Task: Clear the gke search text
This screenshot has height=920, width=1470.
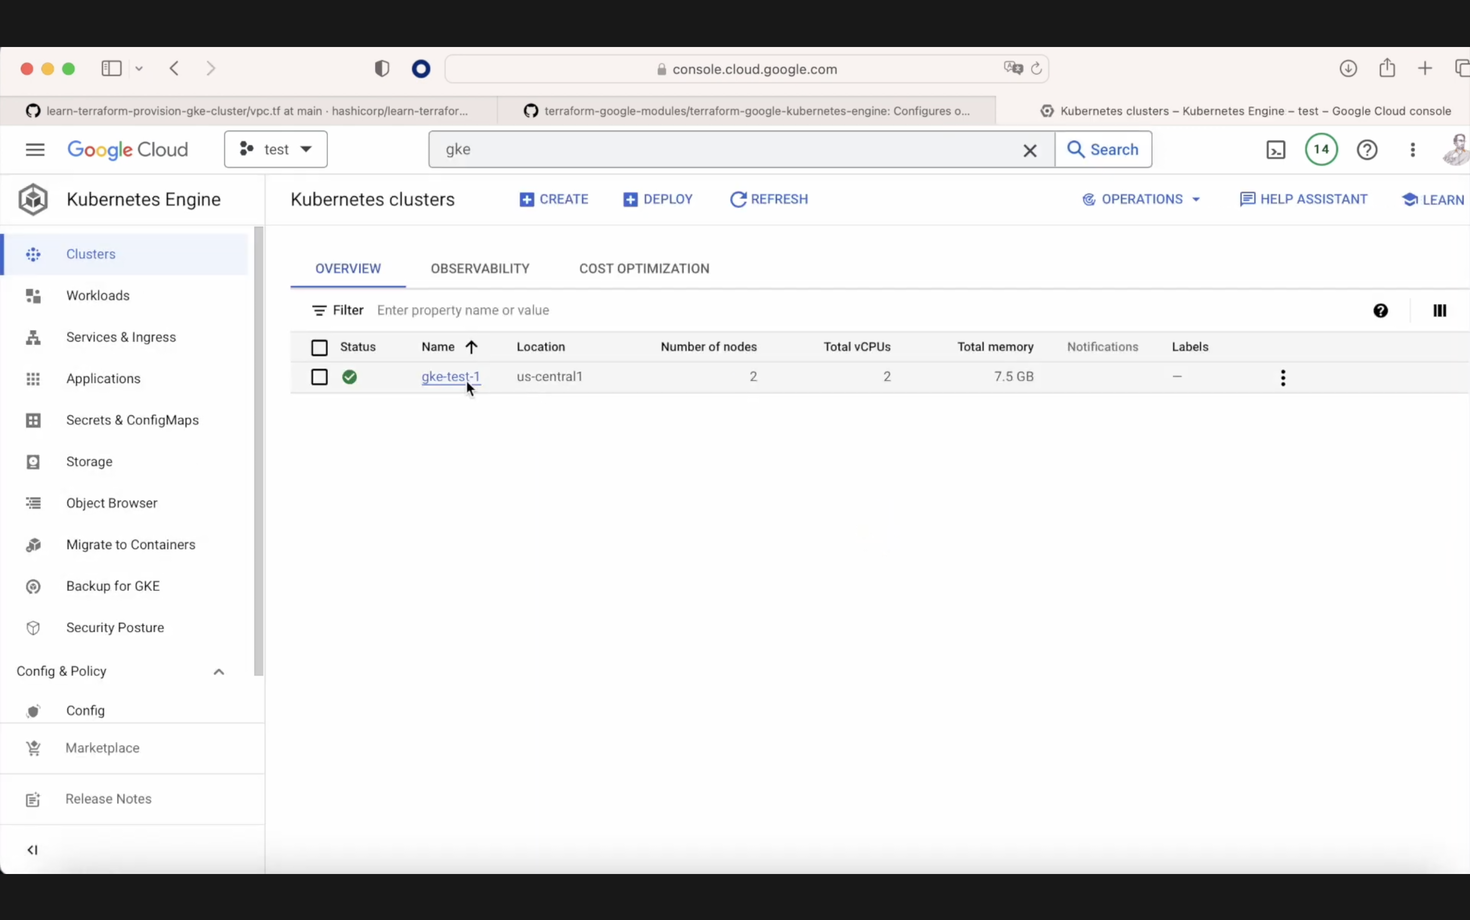Action: click(x=1029, y=150)
